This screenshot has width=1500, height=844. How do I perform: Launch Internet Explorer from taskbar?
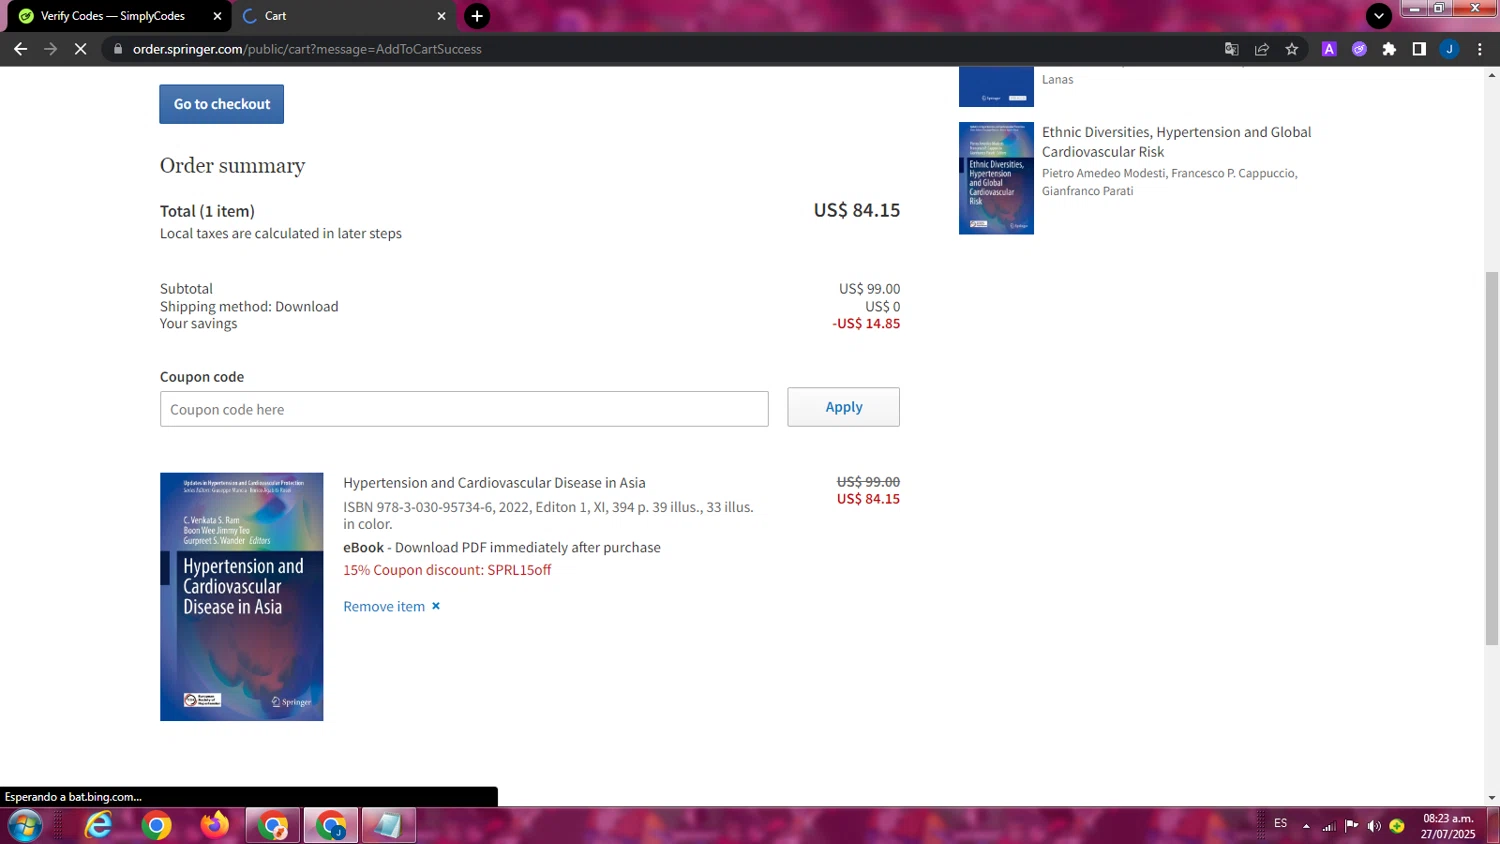point(99,826)
